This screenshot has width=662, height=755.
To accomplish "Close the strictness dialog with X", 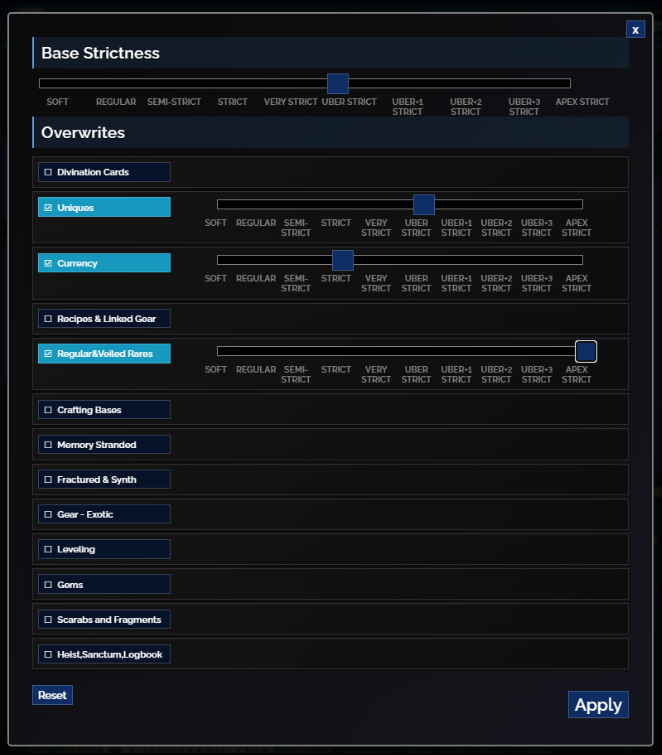I will (x=635, y=29).
